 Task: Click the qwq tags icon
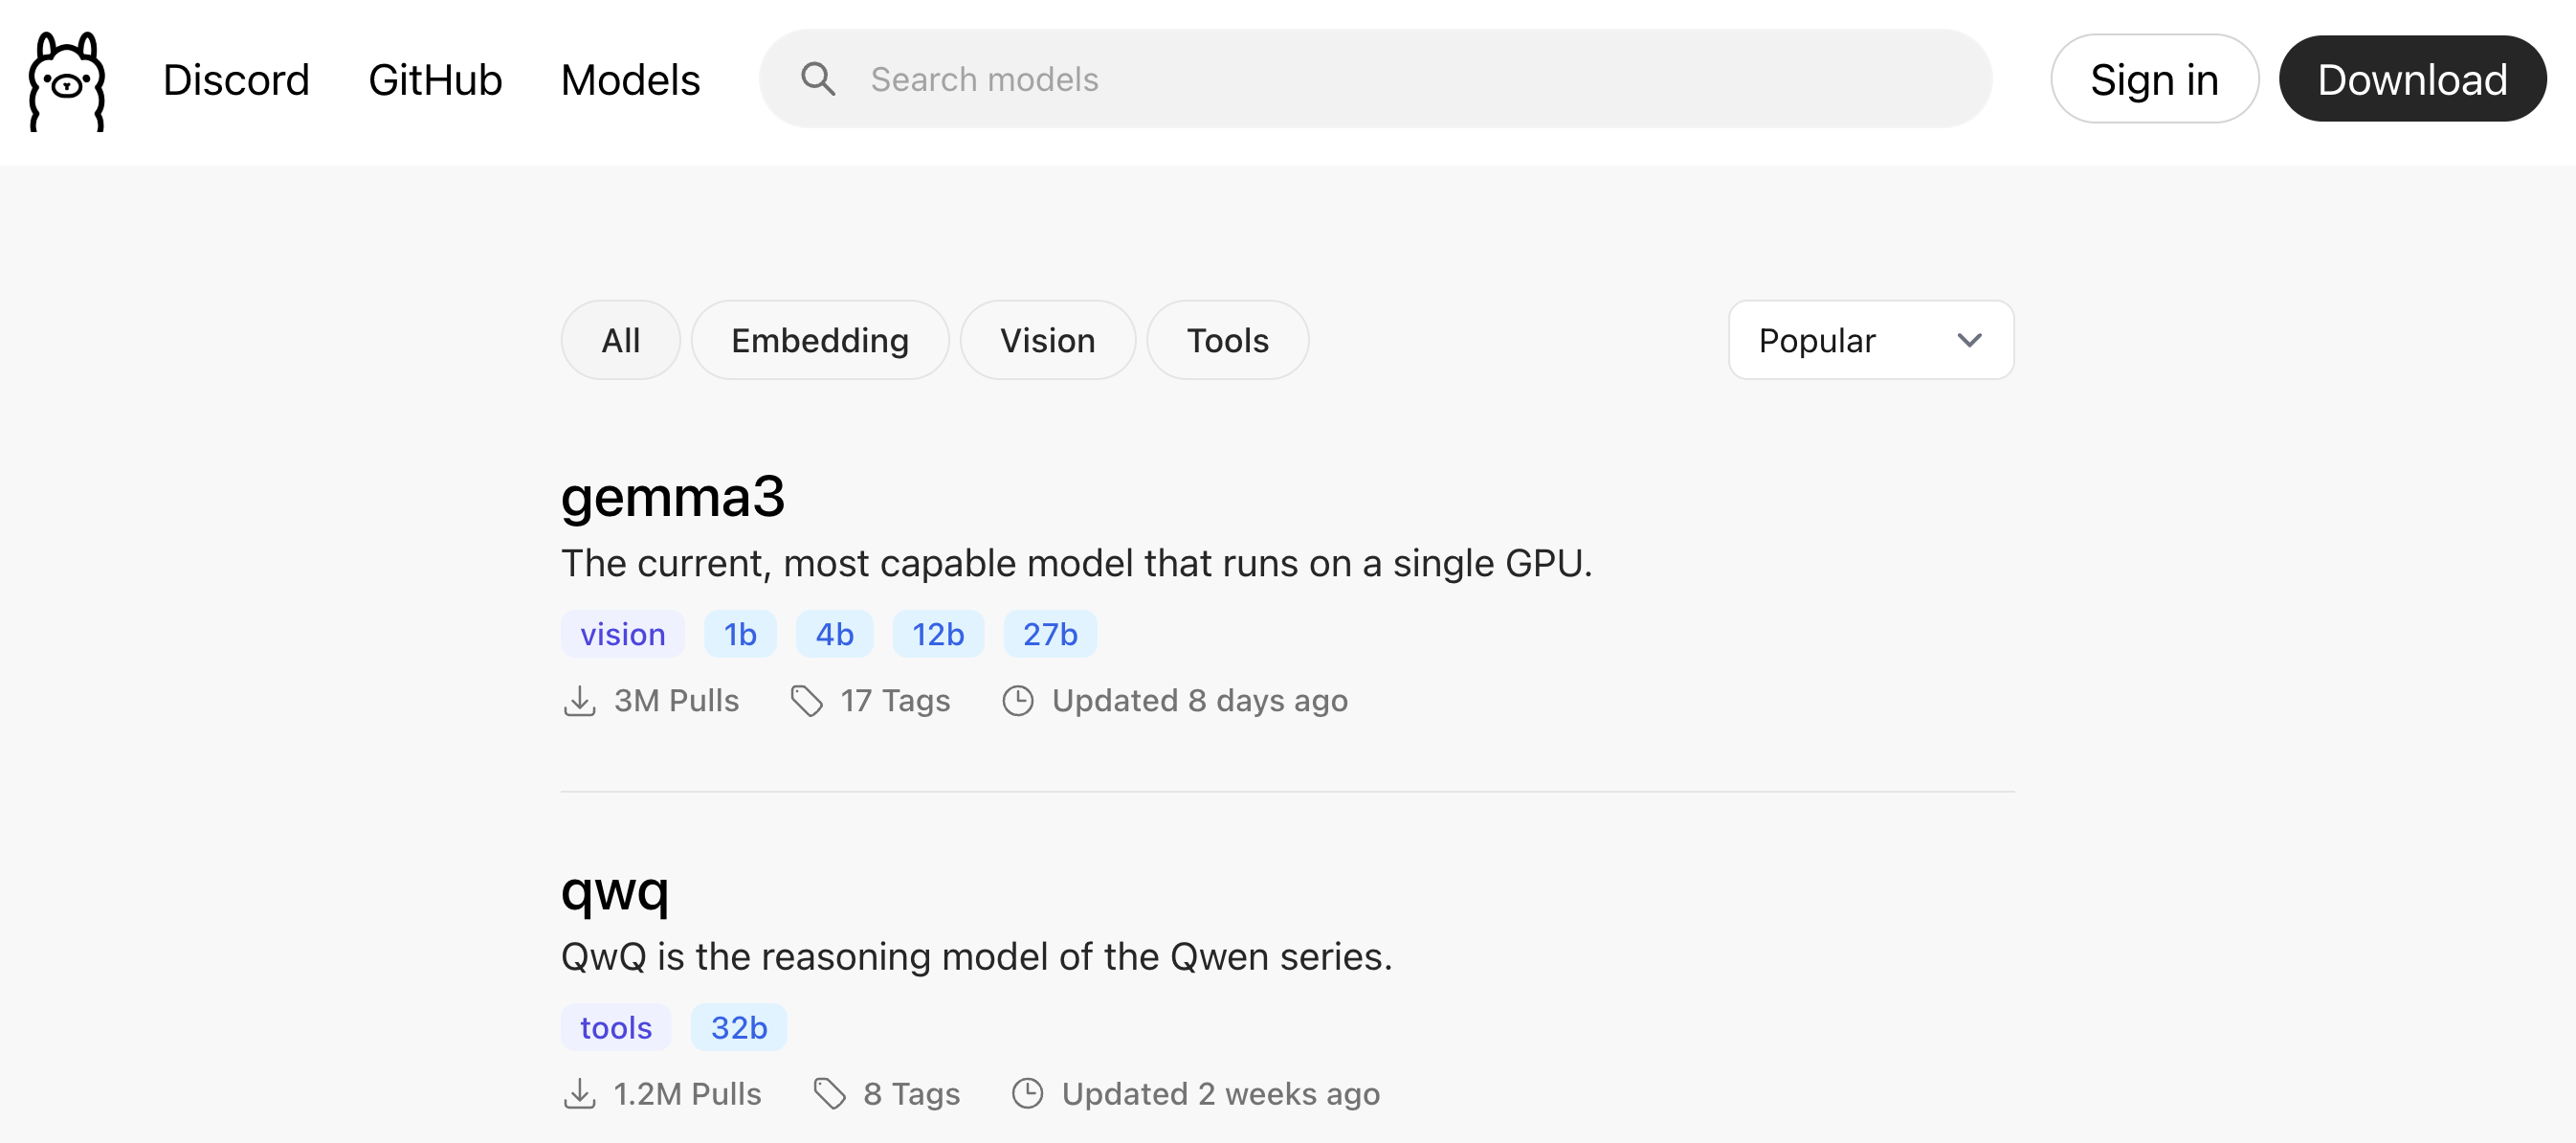[x=829, y=1094]
